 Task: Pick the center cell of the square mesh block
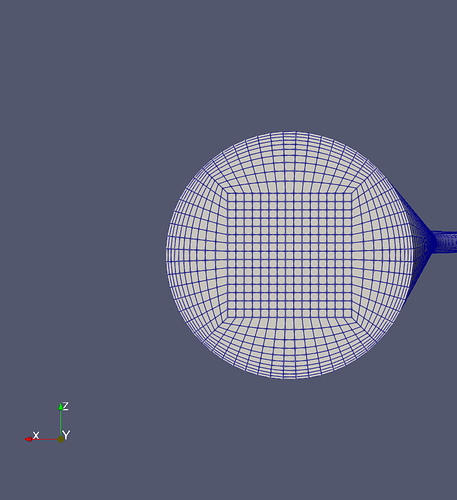coord(290,255)
